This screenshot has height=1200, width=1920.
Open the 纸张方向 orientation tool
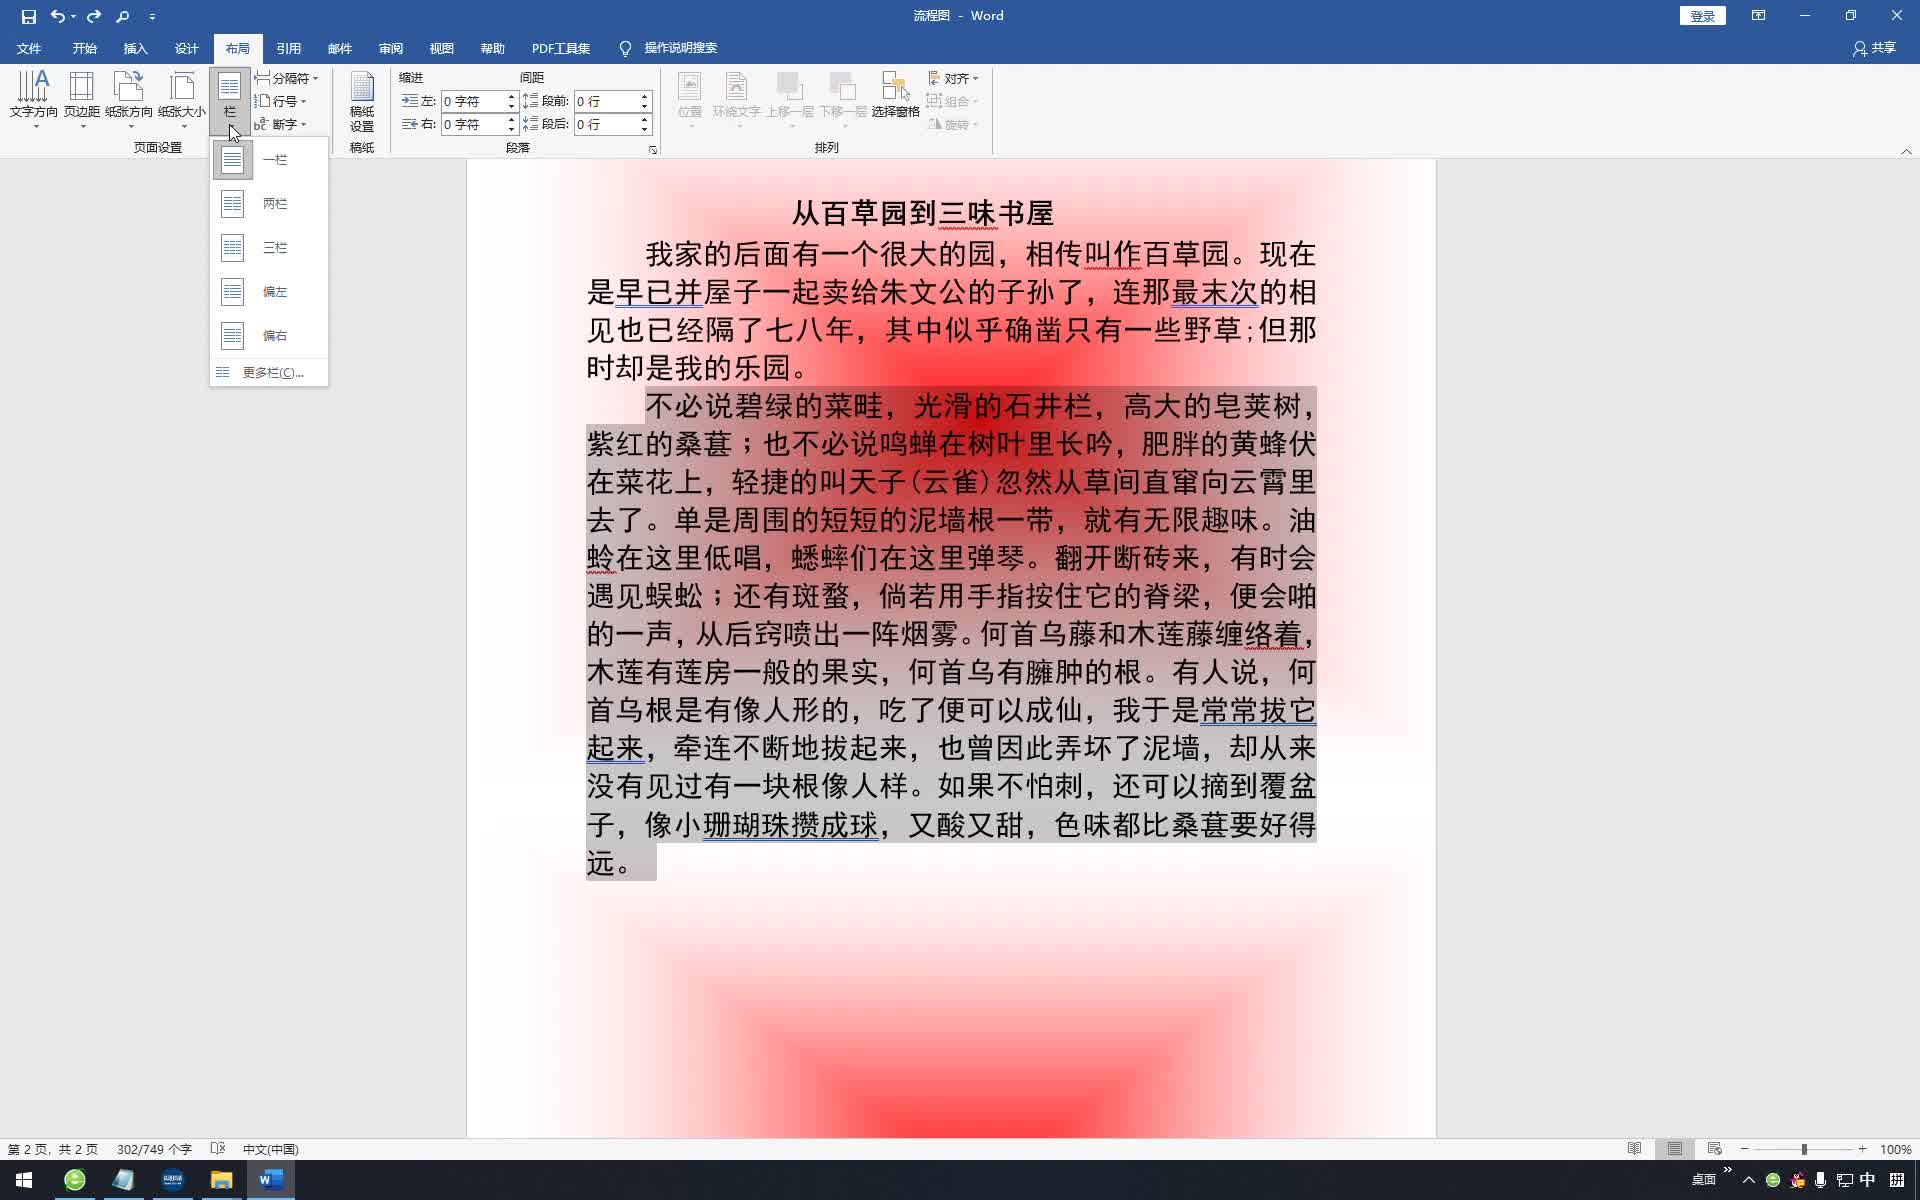click(129, 99)
